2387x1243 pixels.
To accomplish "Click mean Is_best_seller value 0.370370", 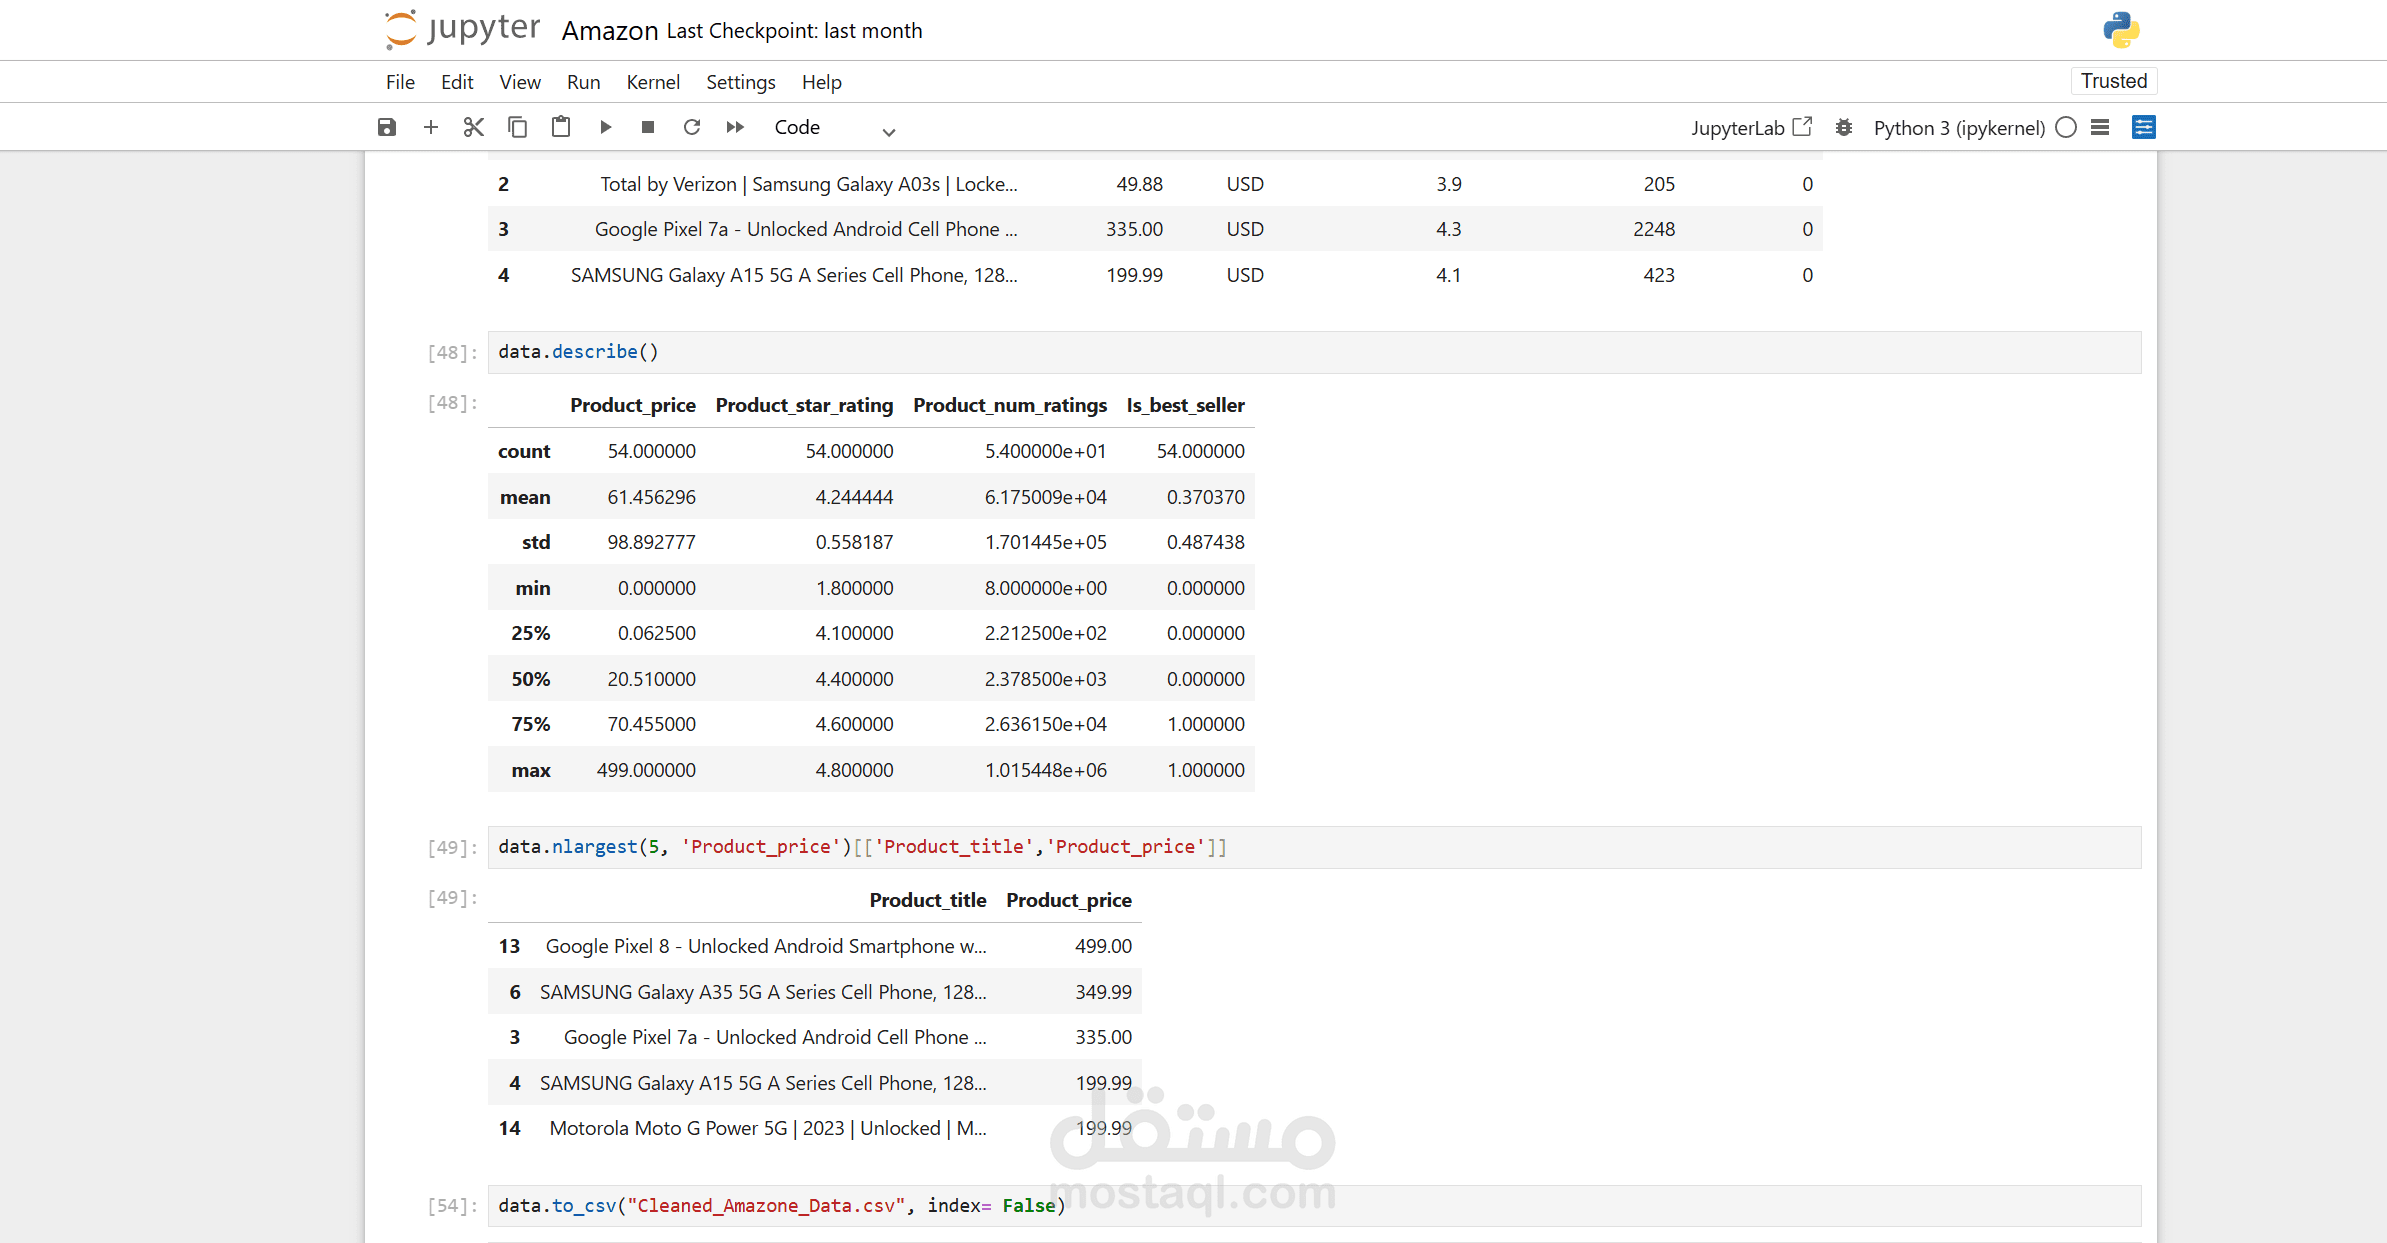I will 1206,497.
